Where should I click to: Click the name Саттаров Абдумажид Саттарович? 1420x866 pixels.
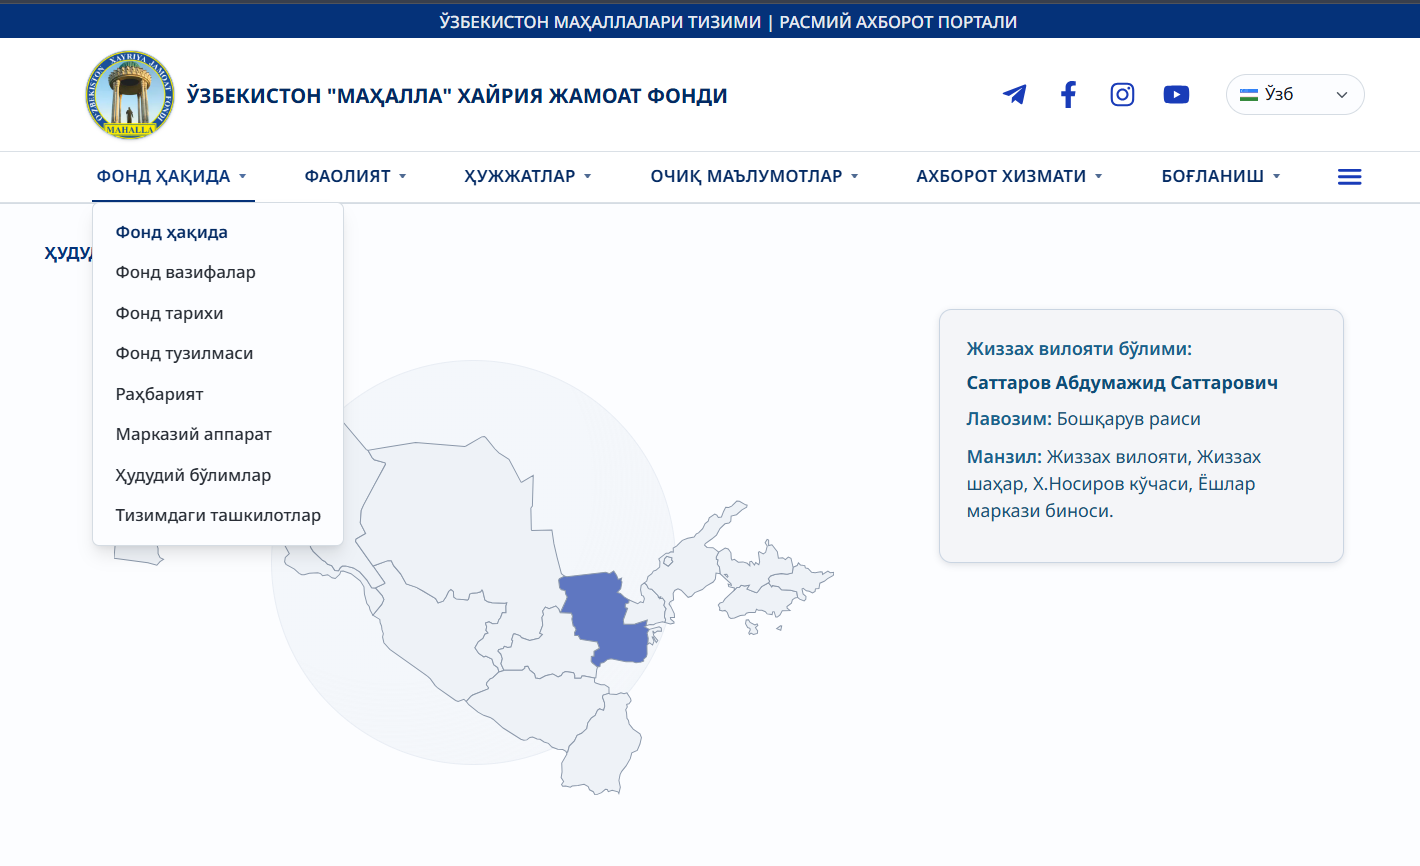pos(1122,383)
